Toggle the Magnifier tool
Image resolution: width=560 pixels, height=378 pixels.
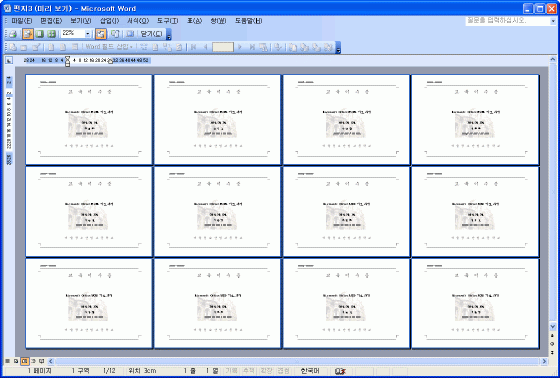point(28,34)
